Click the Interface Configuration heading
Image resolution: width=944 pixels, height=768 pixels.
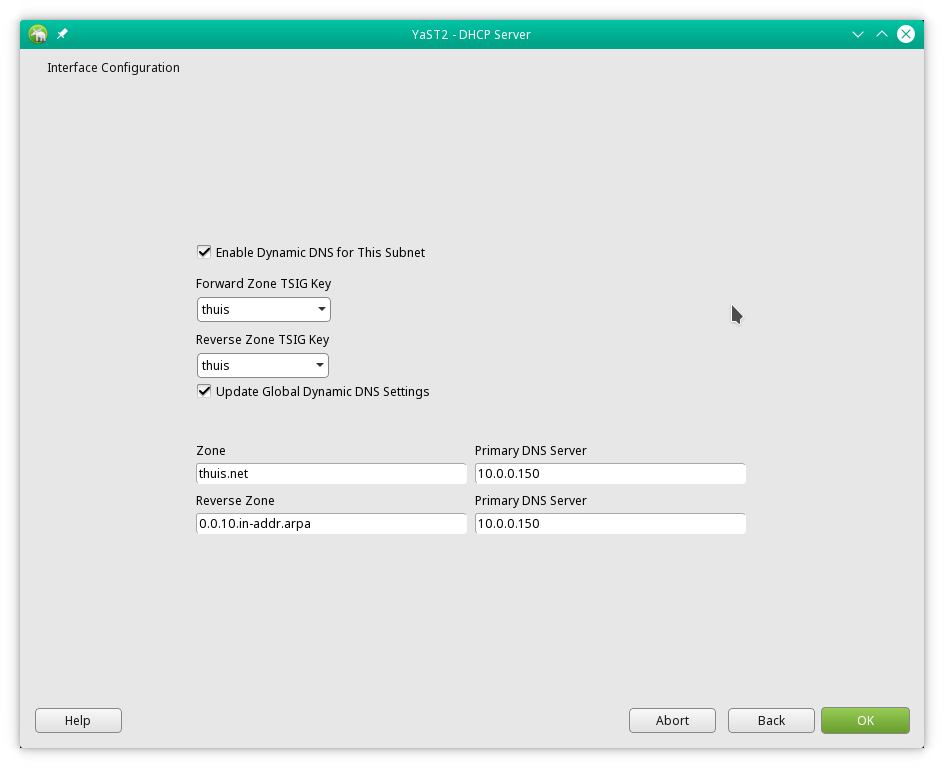pos(113,68)
